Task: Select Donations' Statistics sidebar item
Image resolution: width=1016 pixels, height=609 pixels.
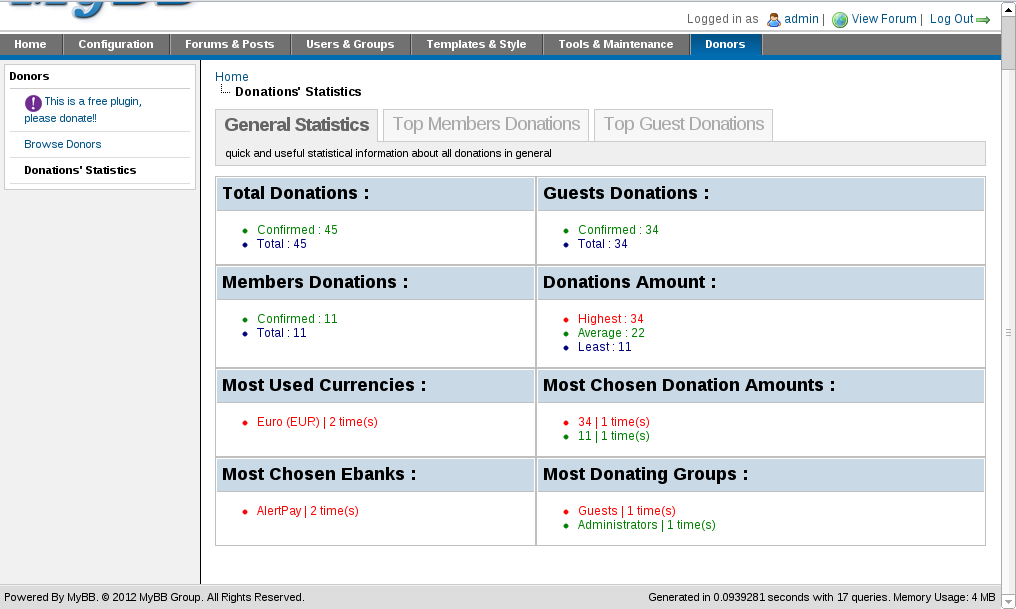Action: point(80,170)
